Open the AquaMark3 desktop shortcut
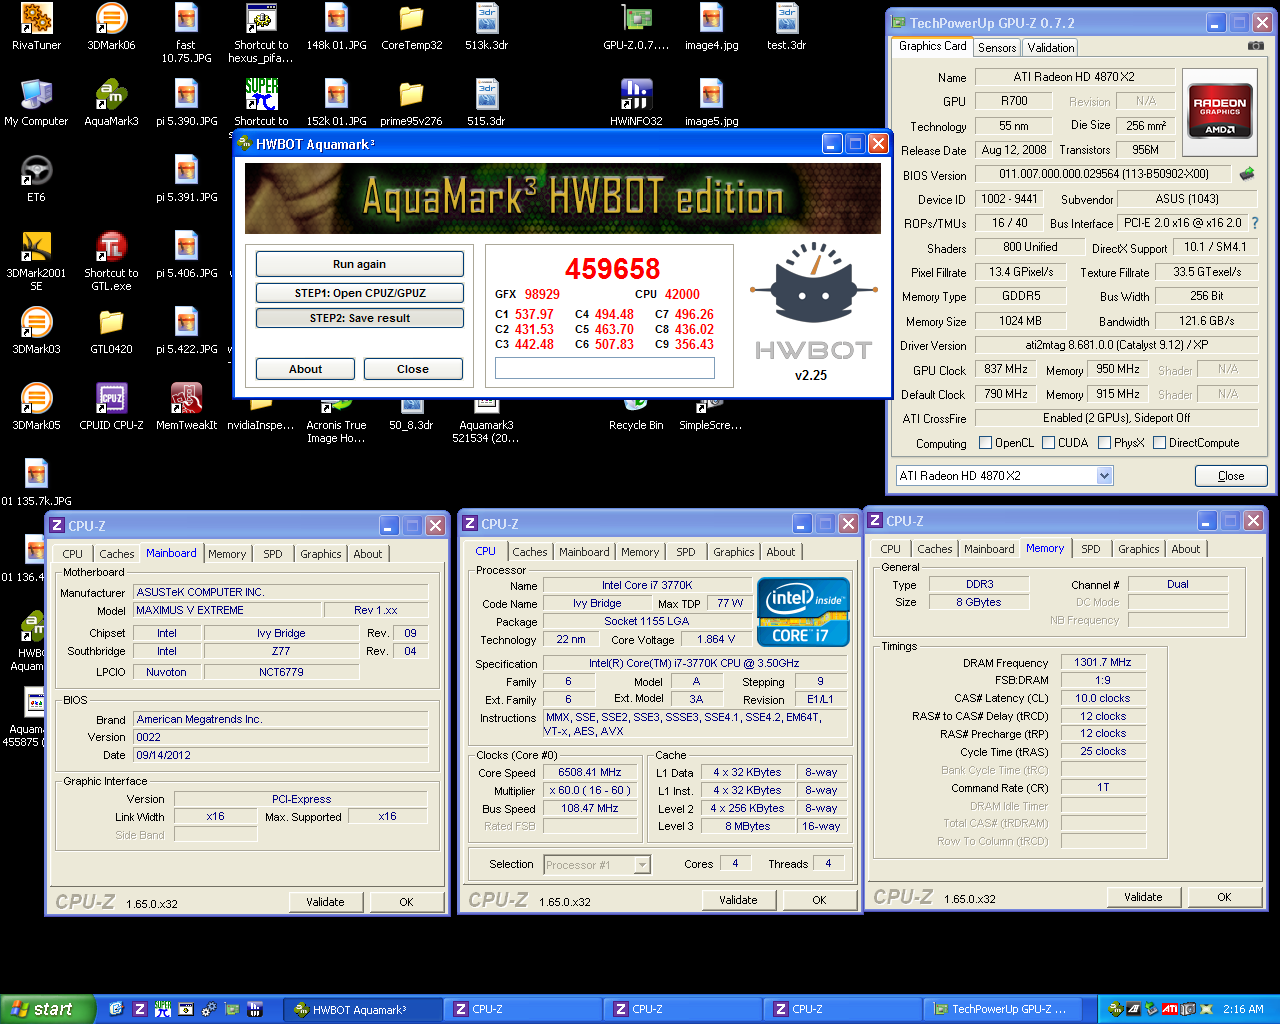Image resolution: width=1280 pixels, height=1024 pixels. (111, 103)
